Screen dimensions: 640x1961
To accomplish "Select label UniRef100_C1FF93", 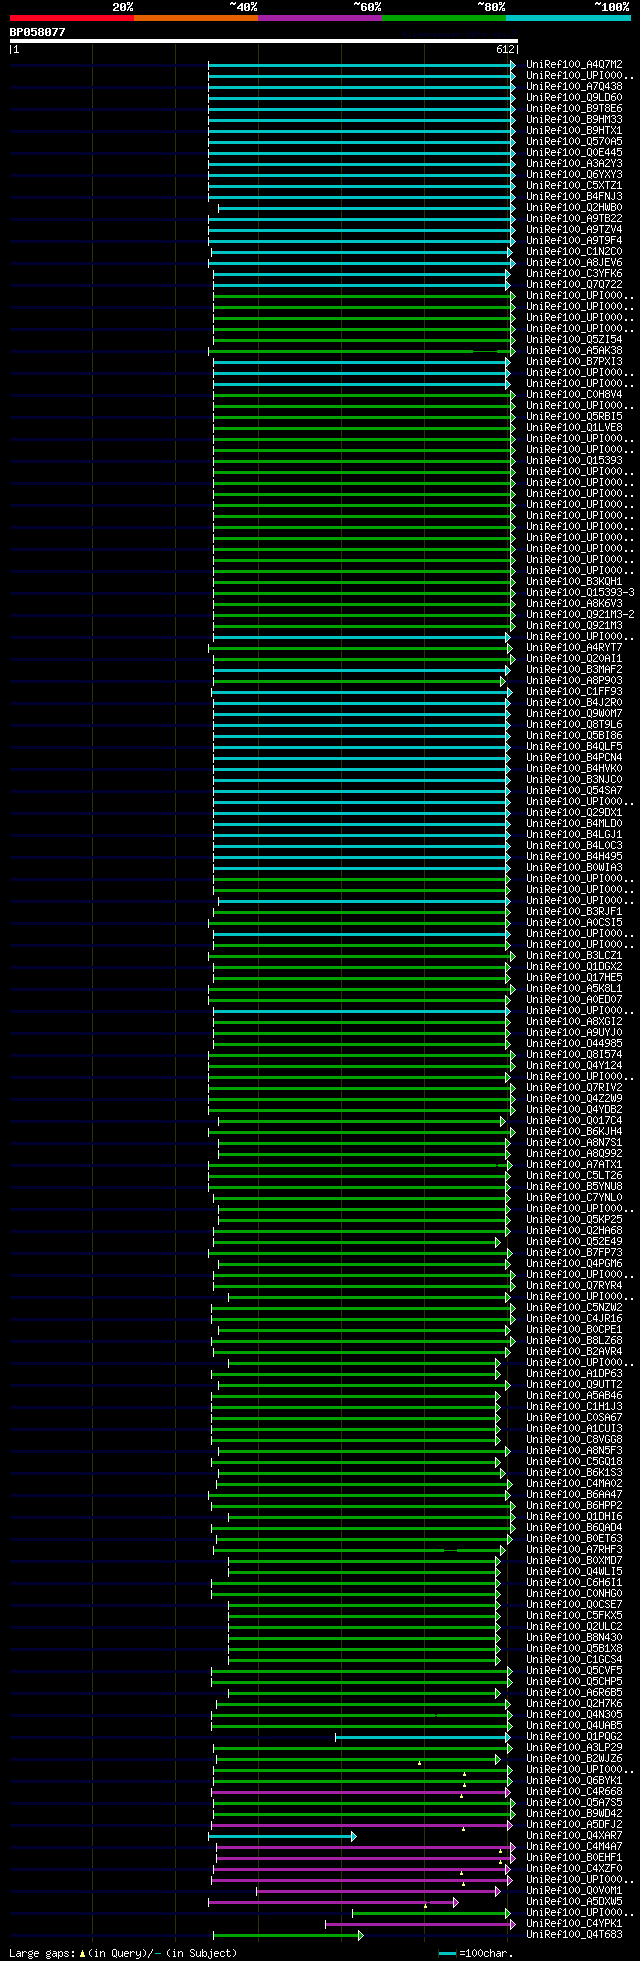I will point(574,692).
